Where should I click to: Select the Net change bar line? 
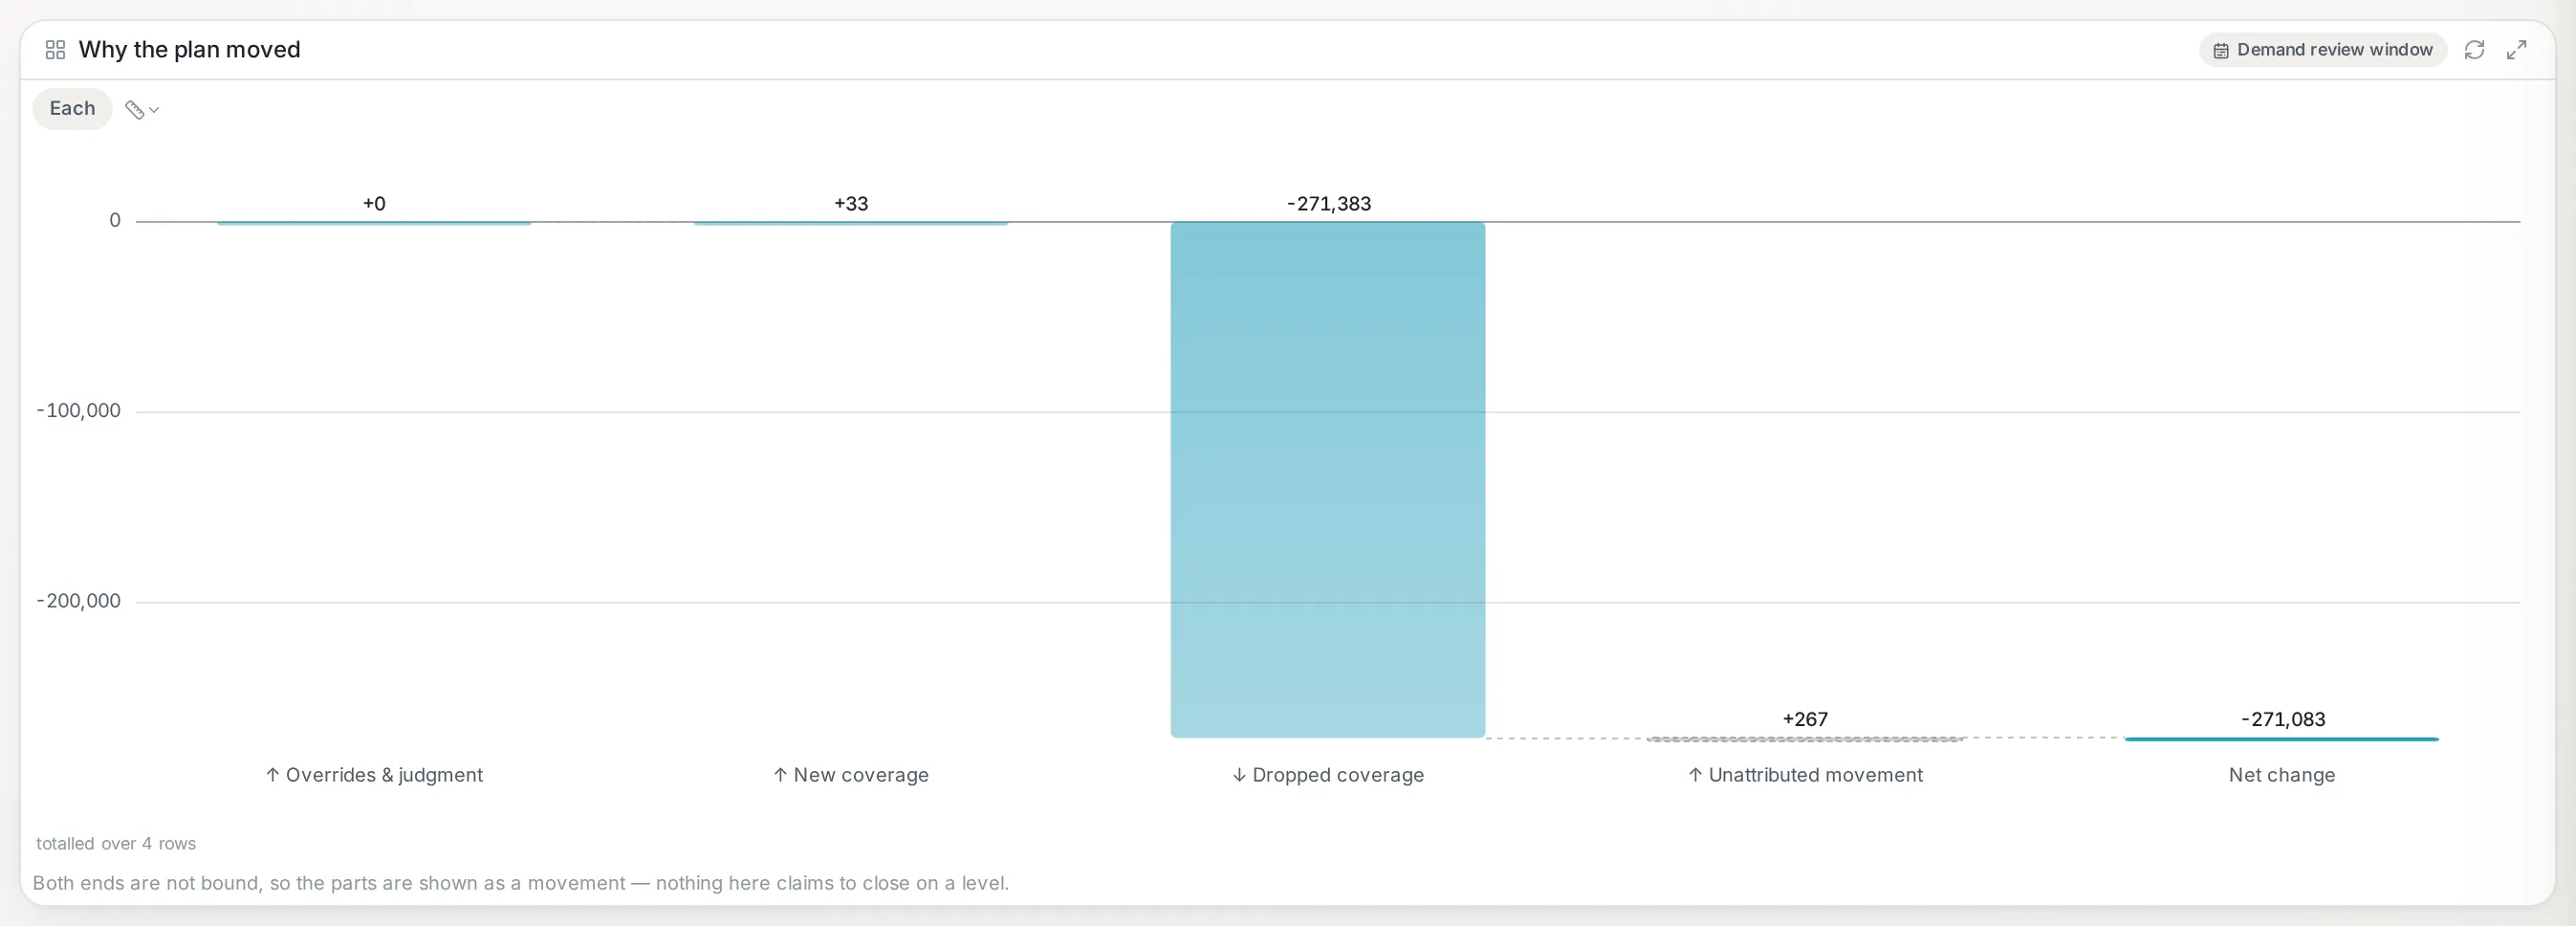click(x=2281, y=739)
